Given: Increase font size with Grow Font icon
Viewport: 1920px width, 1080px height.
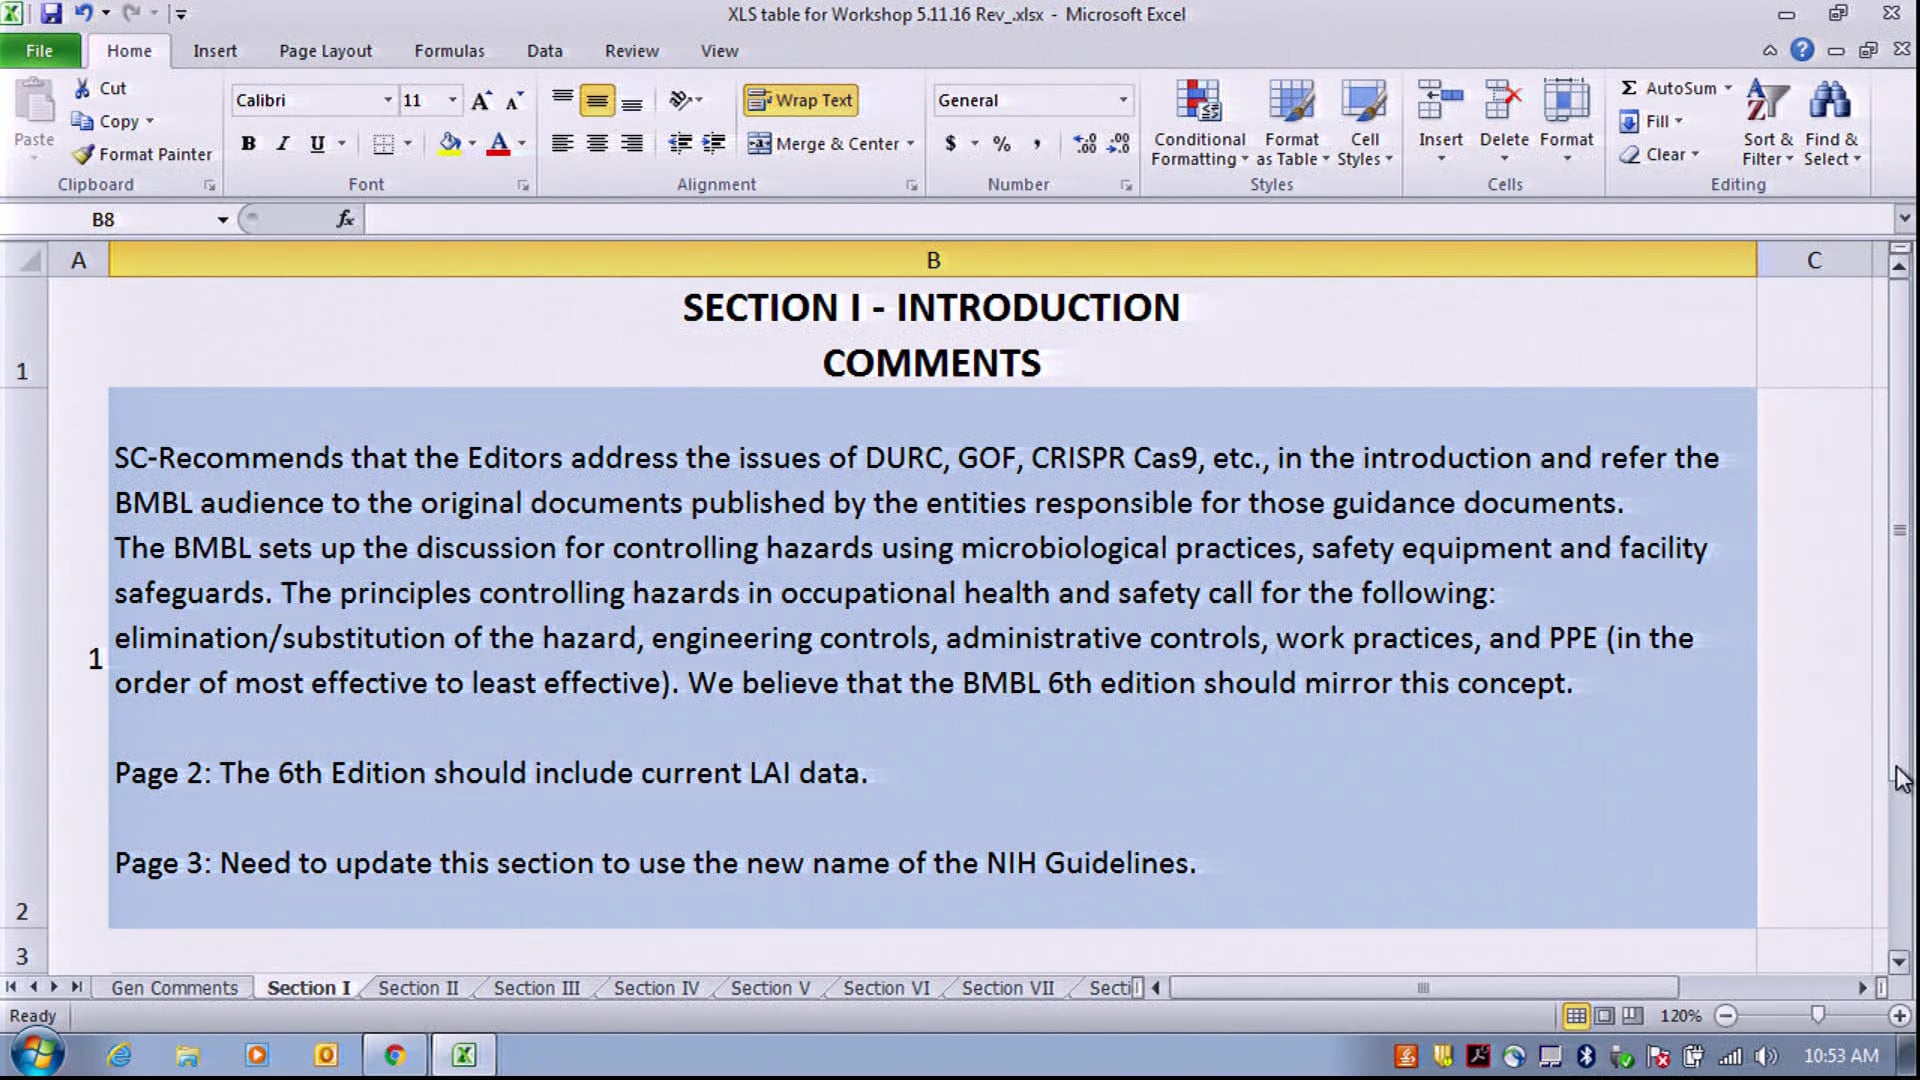Looking at the screenshot, I should 481,100.
